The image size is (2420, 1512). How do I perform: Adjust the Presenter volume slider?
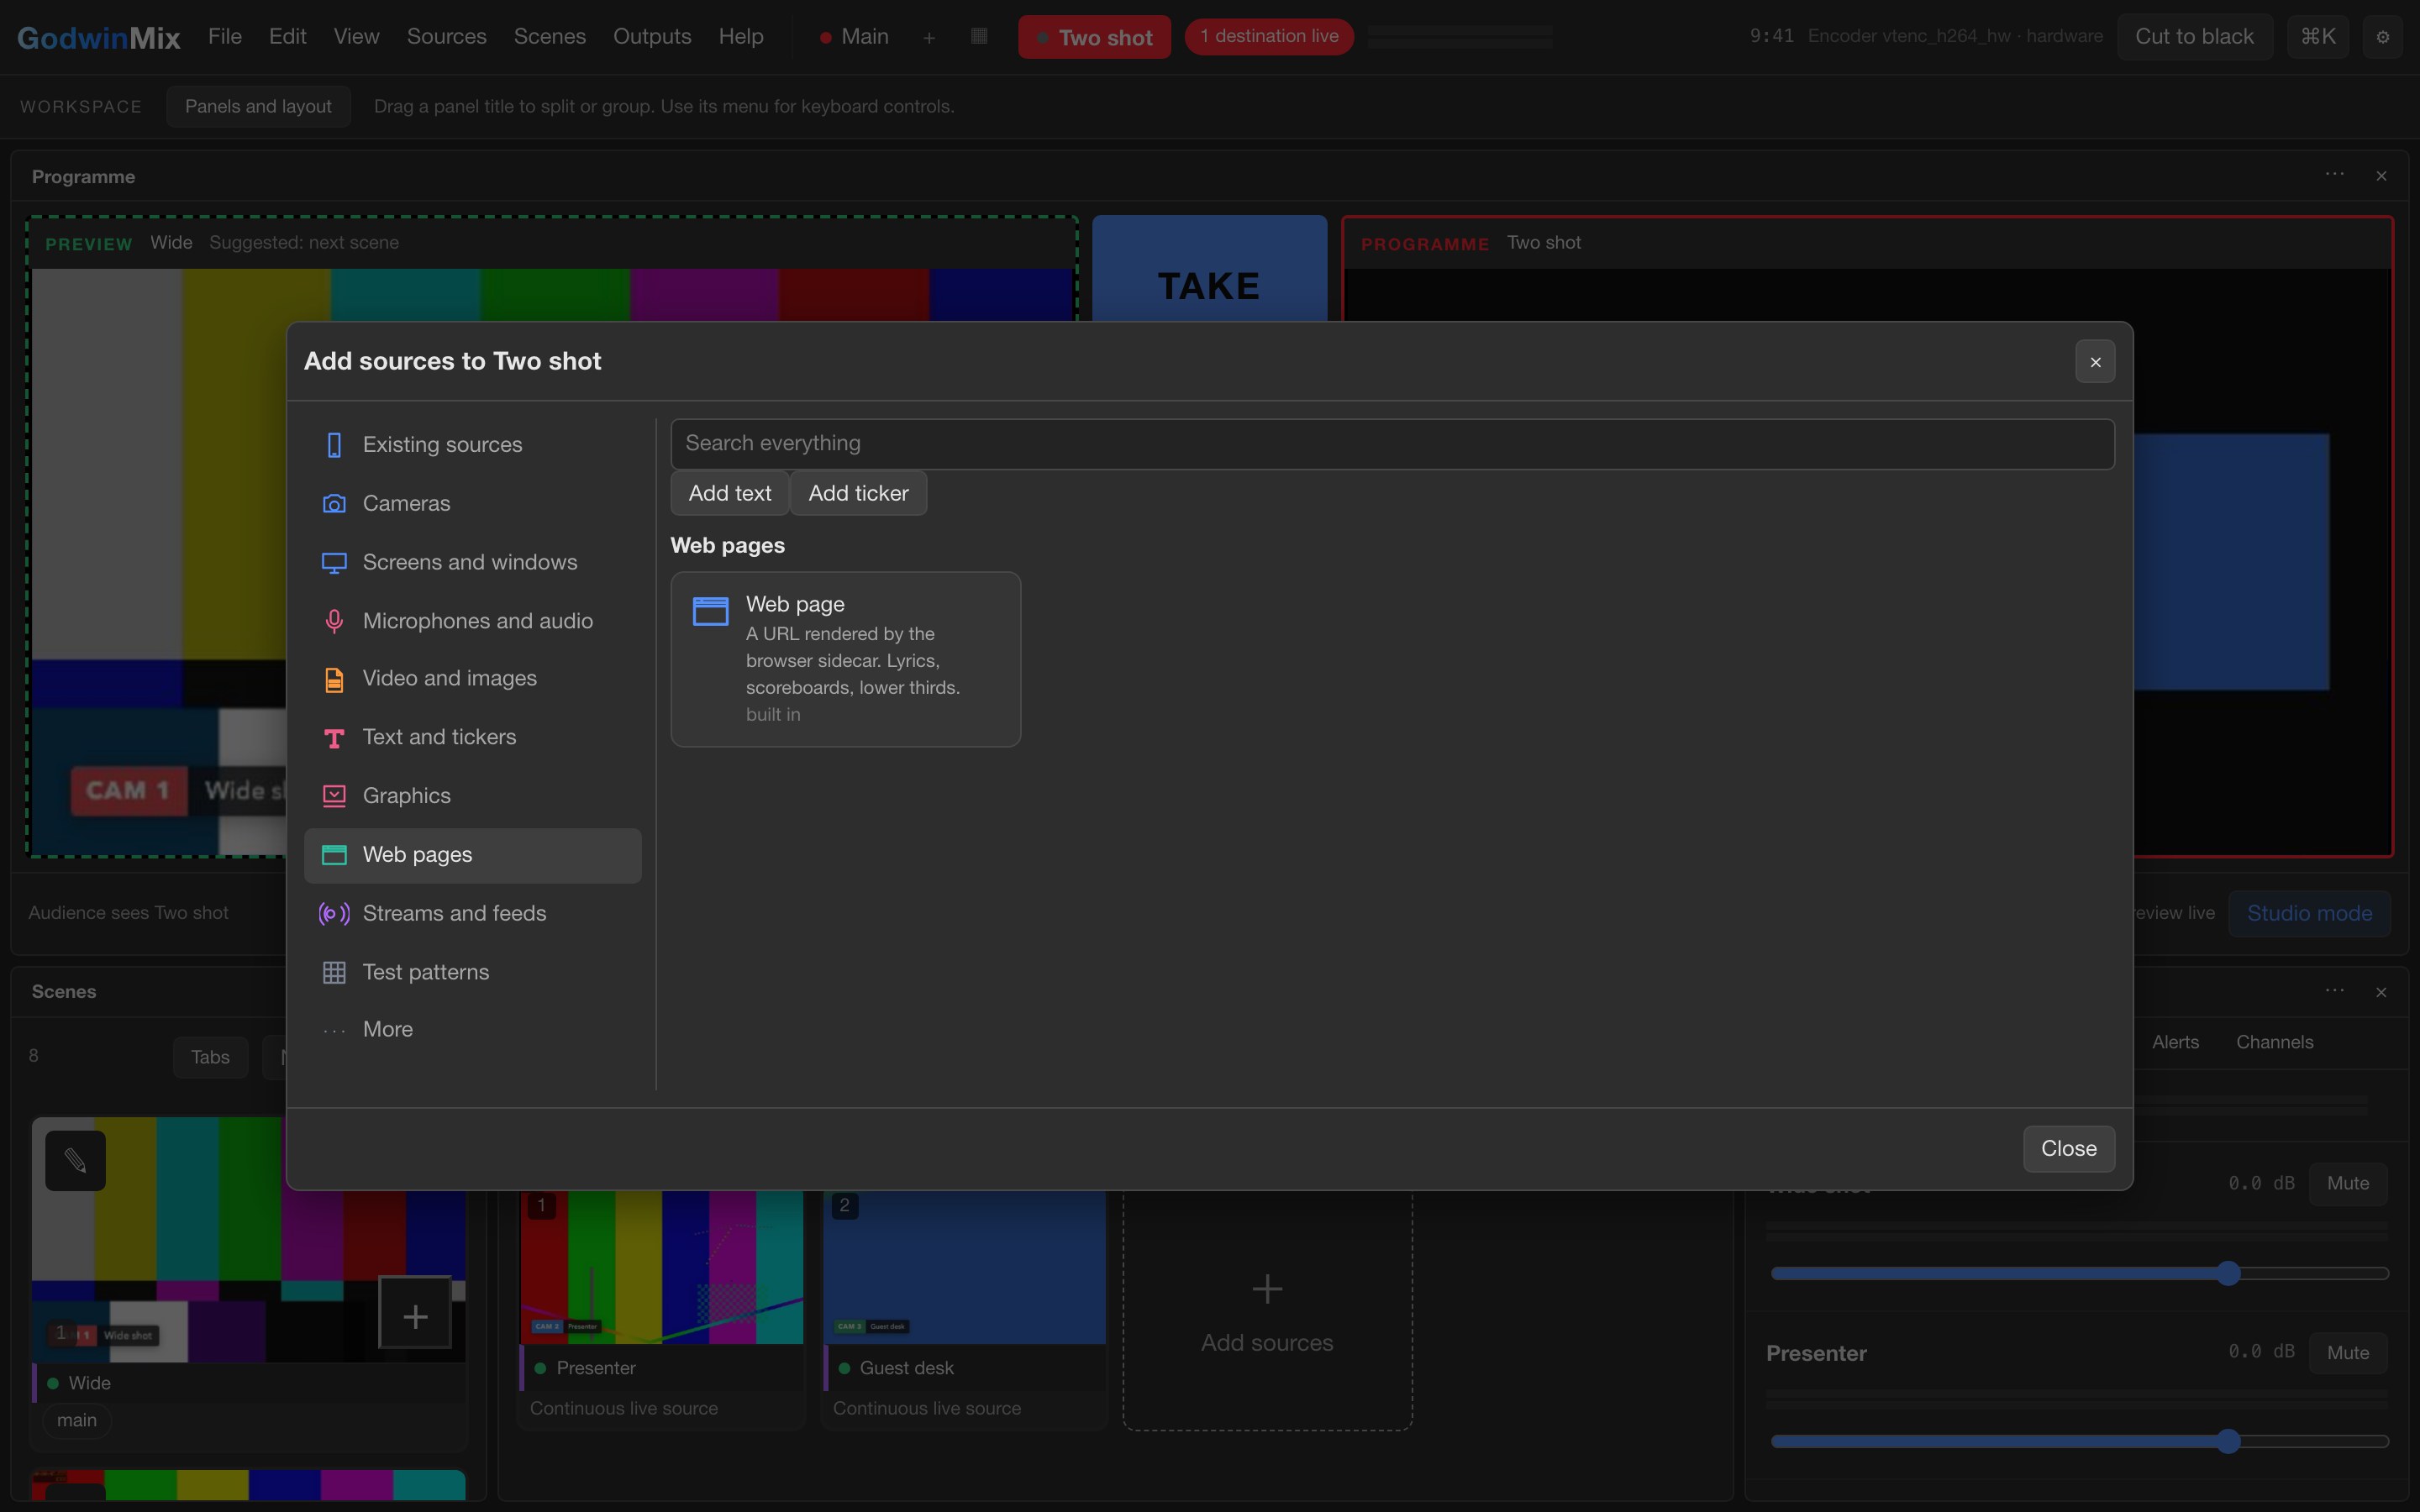2079,1441
